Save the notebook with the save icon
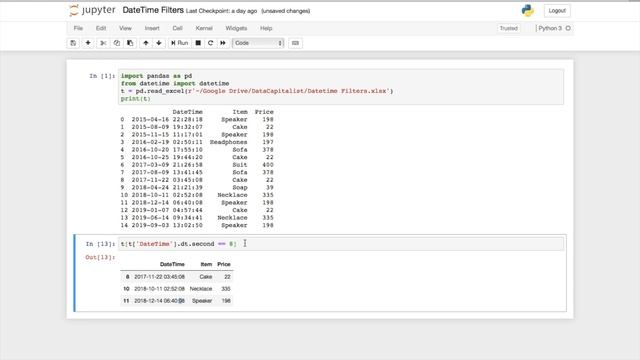 (x=73, y=43)
